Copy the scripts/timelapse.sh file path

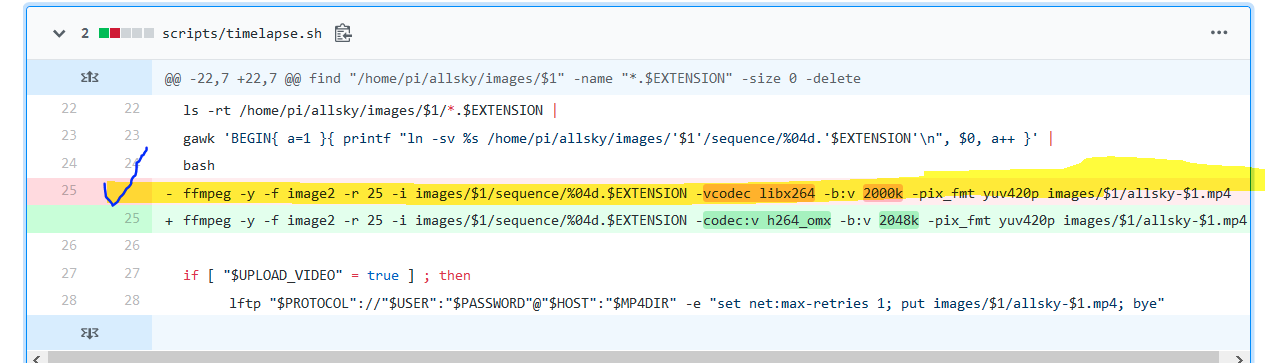343,33
